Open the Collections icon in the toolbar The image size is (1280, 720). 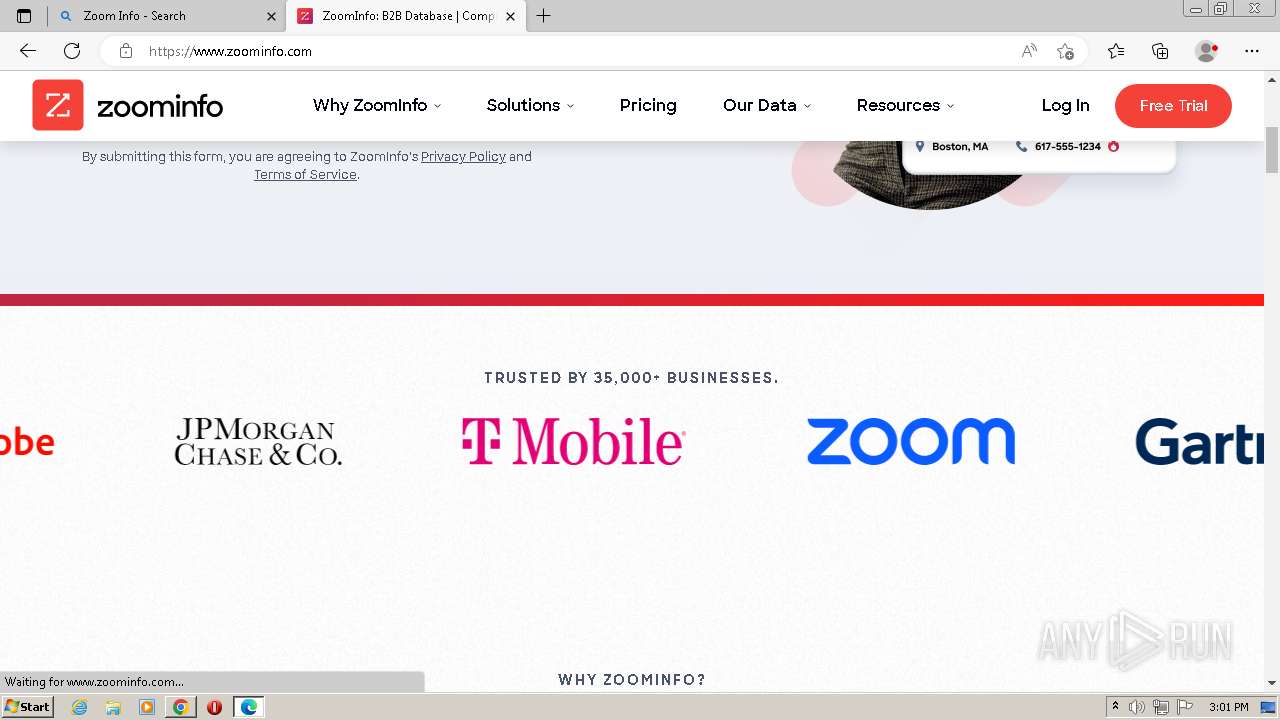(1160, 51)
